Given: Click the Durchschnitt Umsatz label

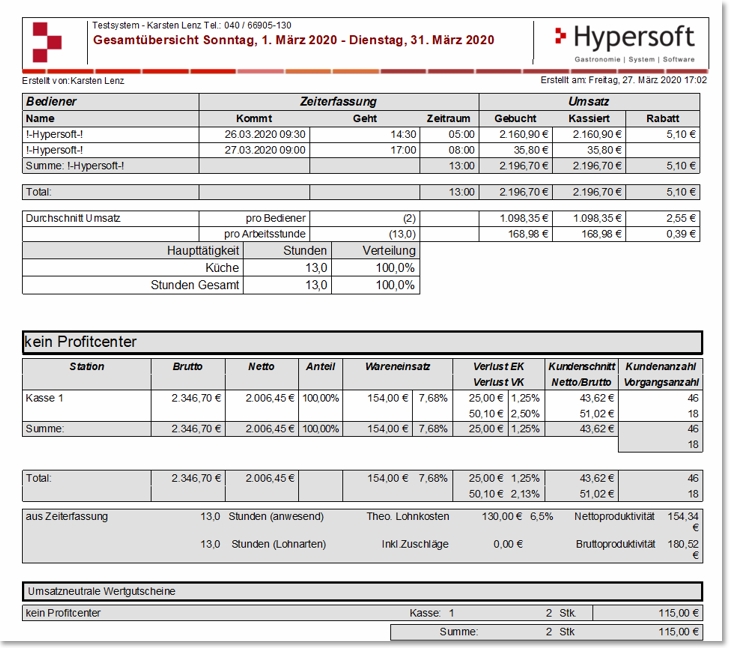Looking at the screenshot, I should coord(73,218).
